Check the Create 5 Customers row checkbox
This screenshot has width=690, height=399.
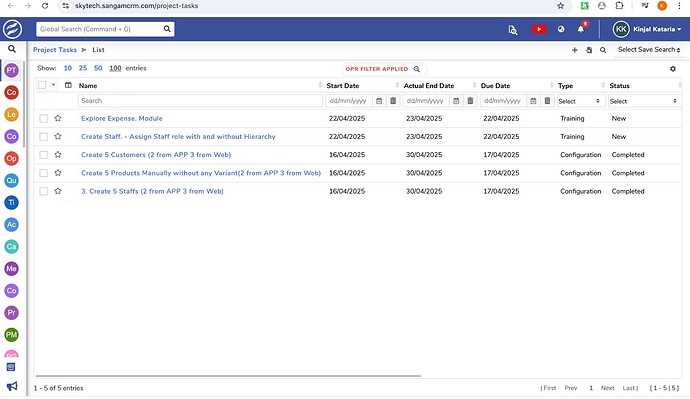43,155
